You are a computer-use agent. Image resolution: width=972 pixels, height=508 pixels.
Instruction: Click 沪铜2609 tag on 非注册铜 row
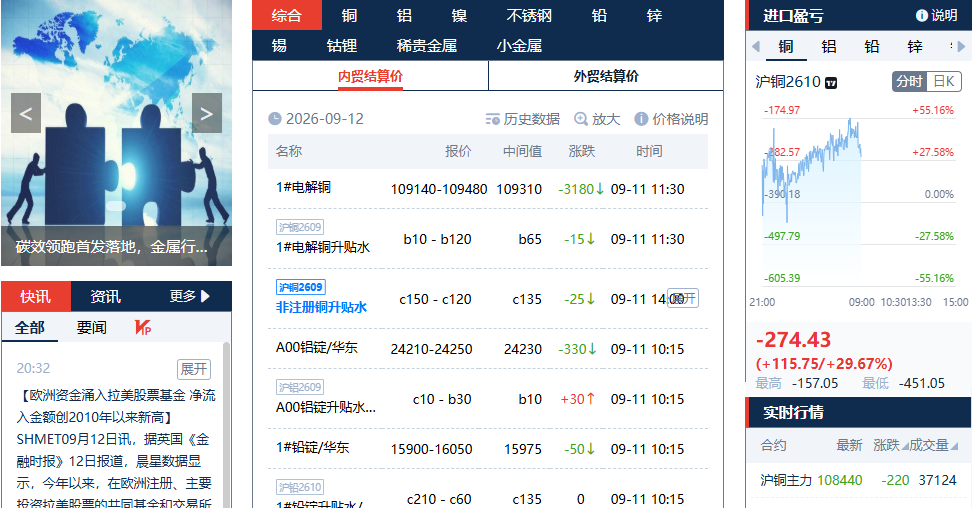pyautogui.click(x=301, y=287)
